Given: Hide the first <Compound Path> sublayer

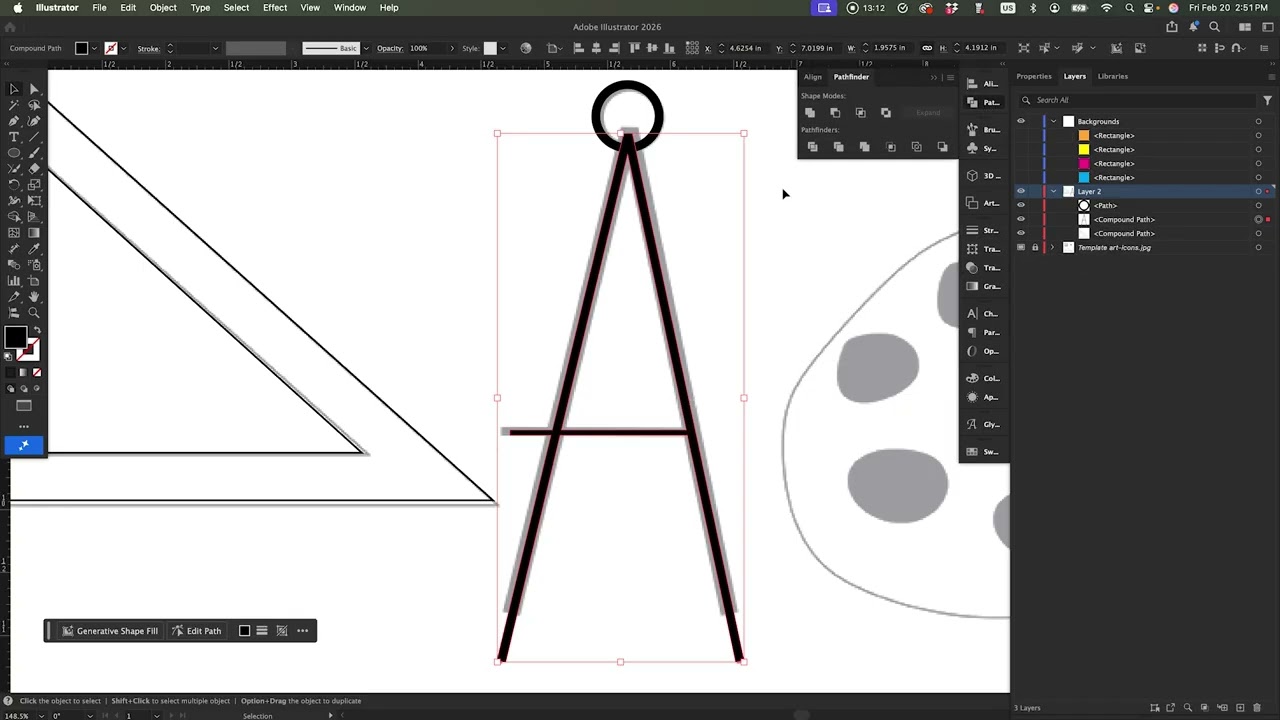Looking at the screenshot, I should [x=1021, y=219].
